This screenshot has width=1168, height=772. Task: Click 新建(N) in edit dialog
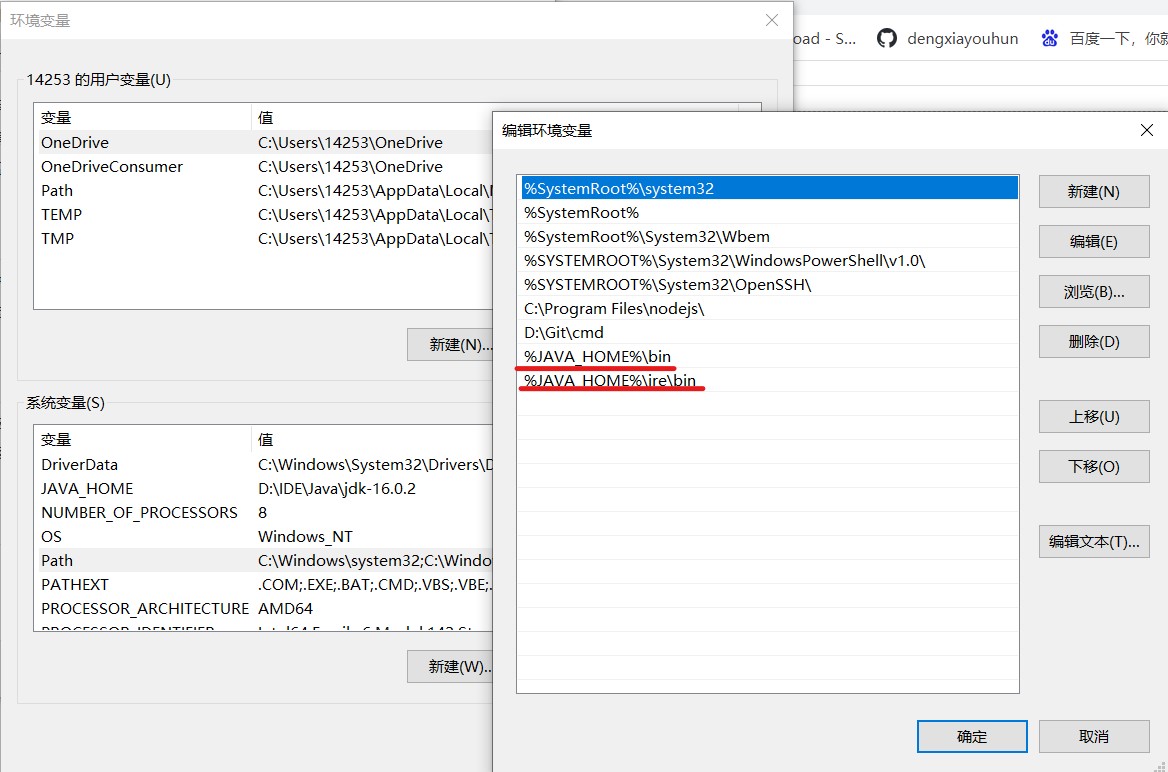(1094, 192)
